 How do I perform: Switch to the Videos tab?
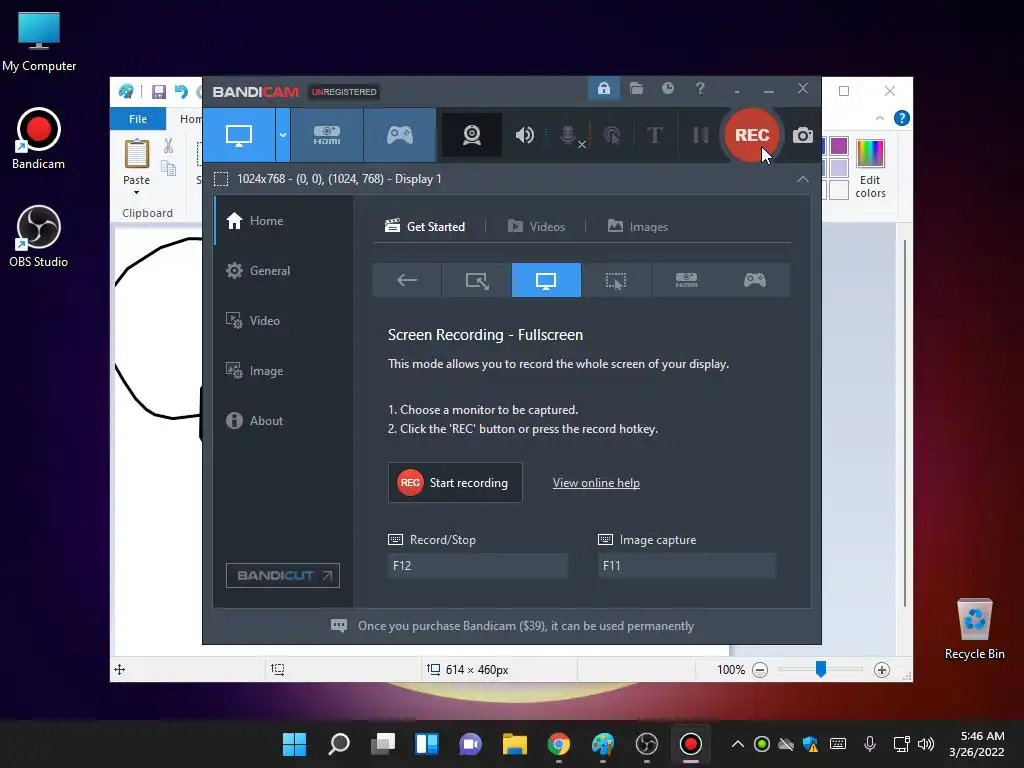[536, 227]
